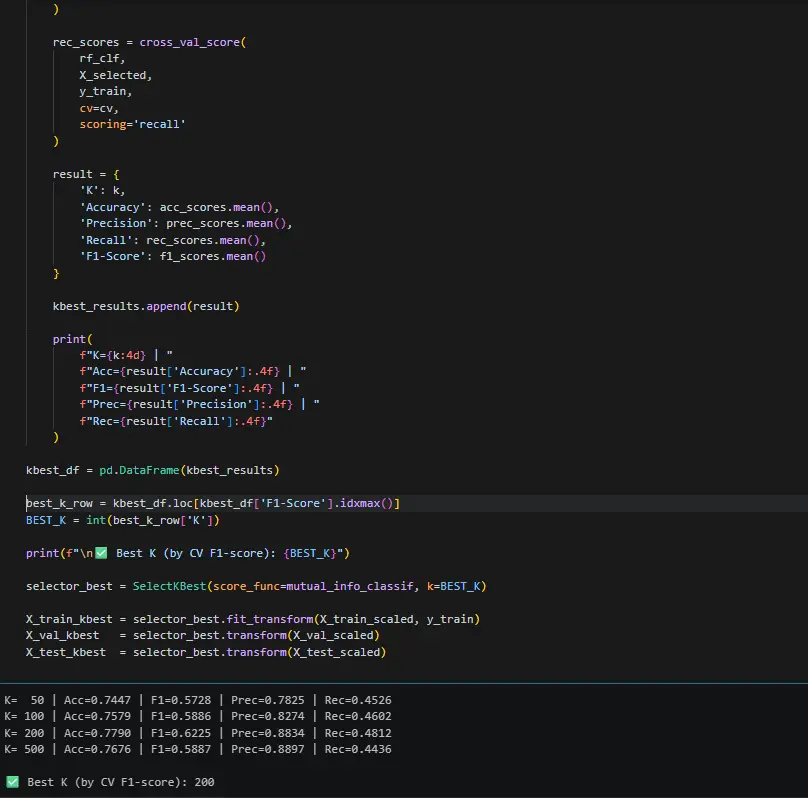Click '{BEST_K}' in the print f-string
The height and width of the screenshot is (798, 808).
coord(310,553)
